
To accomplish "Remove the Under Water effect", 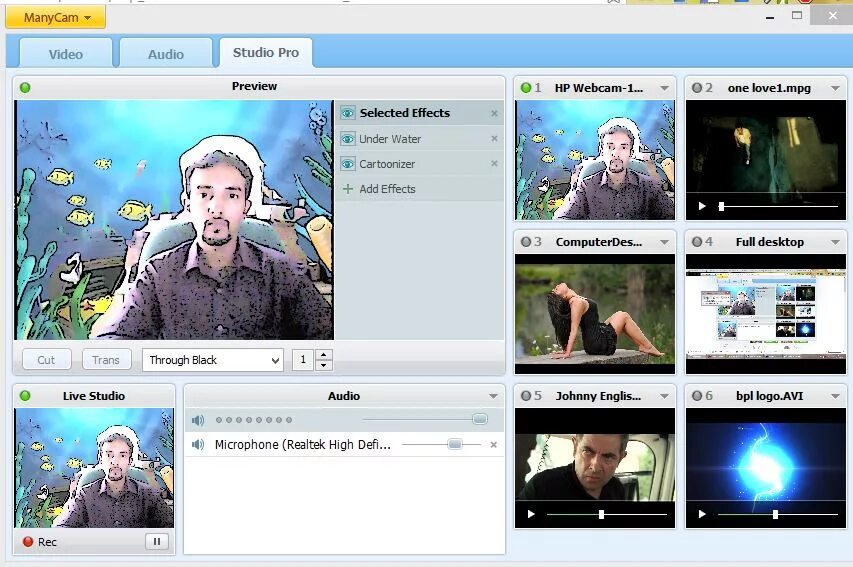I will click(494, 139).
